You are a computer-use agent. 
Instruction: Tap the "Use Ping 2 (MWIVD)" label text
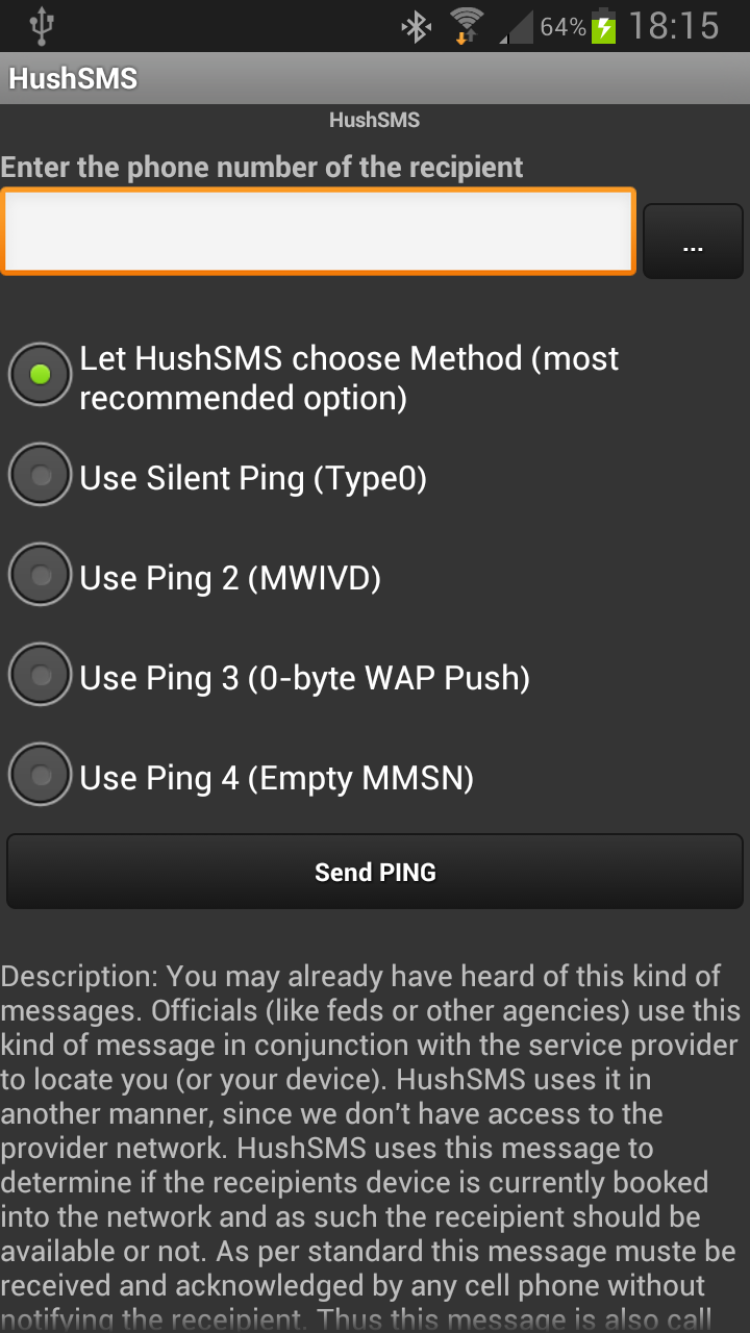click(x=230, y=578)
